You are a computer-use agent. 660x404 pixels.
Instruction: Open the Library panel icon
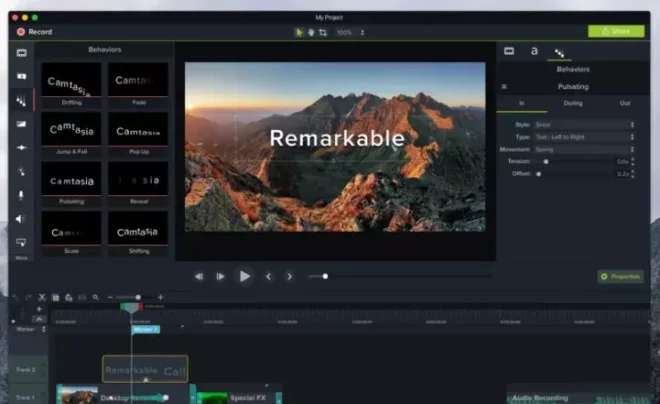coord(21,76)
